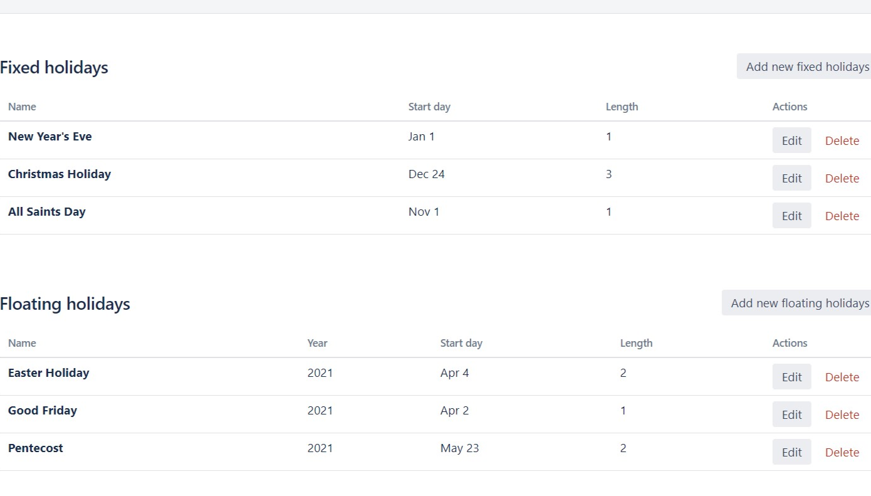Image resolution: width=871 pixels, height=496 pixels.
Task: Edit the Easter Holiday entry
Action: (791, 377)
